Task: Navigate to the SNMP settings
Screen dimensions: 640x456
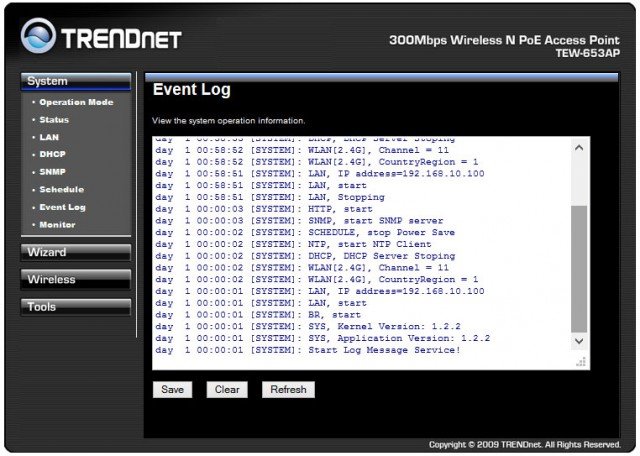Action: pyautogui.click(x=52, y=172)
